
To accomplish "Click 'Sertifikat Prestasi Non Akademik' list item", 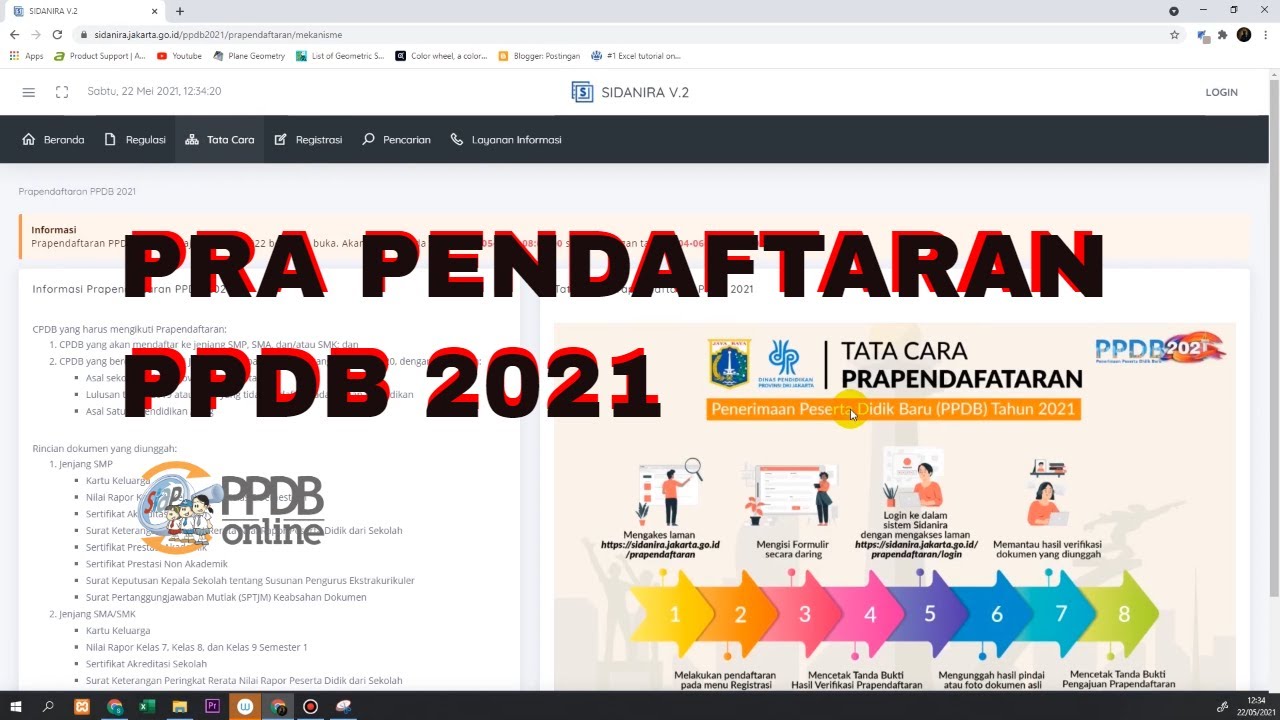I will click(157, 564).
